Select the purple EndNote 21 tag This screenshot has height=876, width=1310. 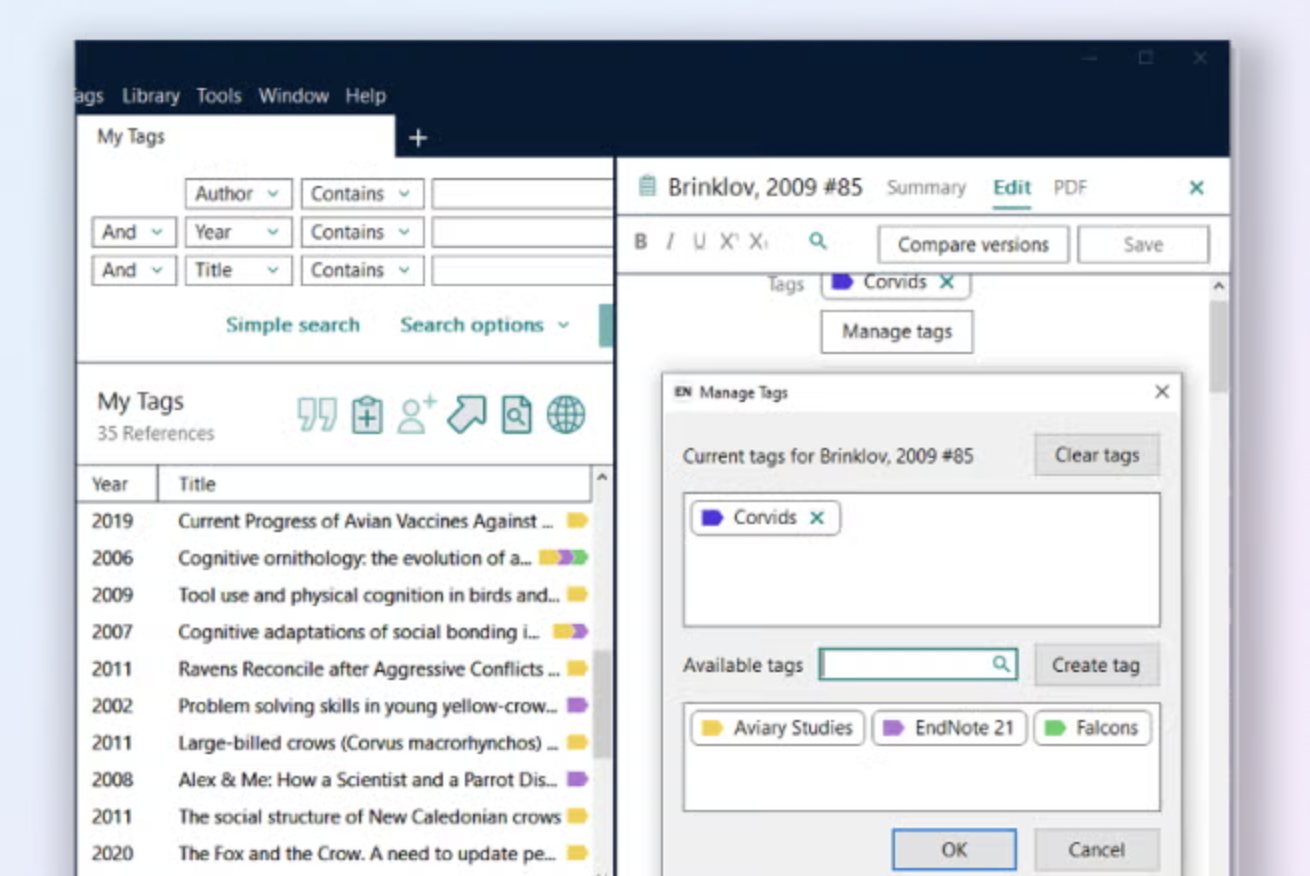949,728
